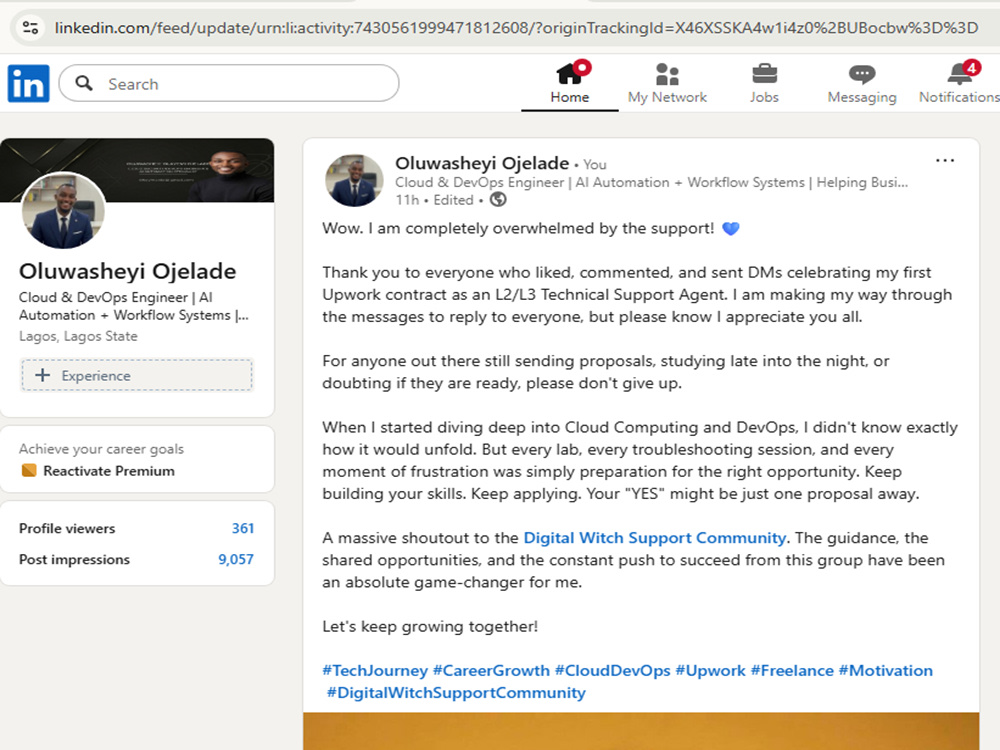1000x750 pixels.
Task: Open the Notifications tab
Action: pyautogui.click(x=959, y=83)
